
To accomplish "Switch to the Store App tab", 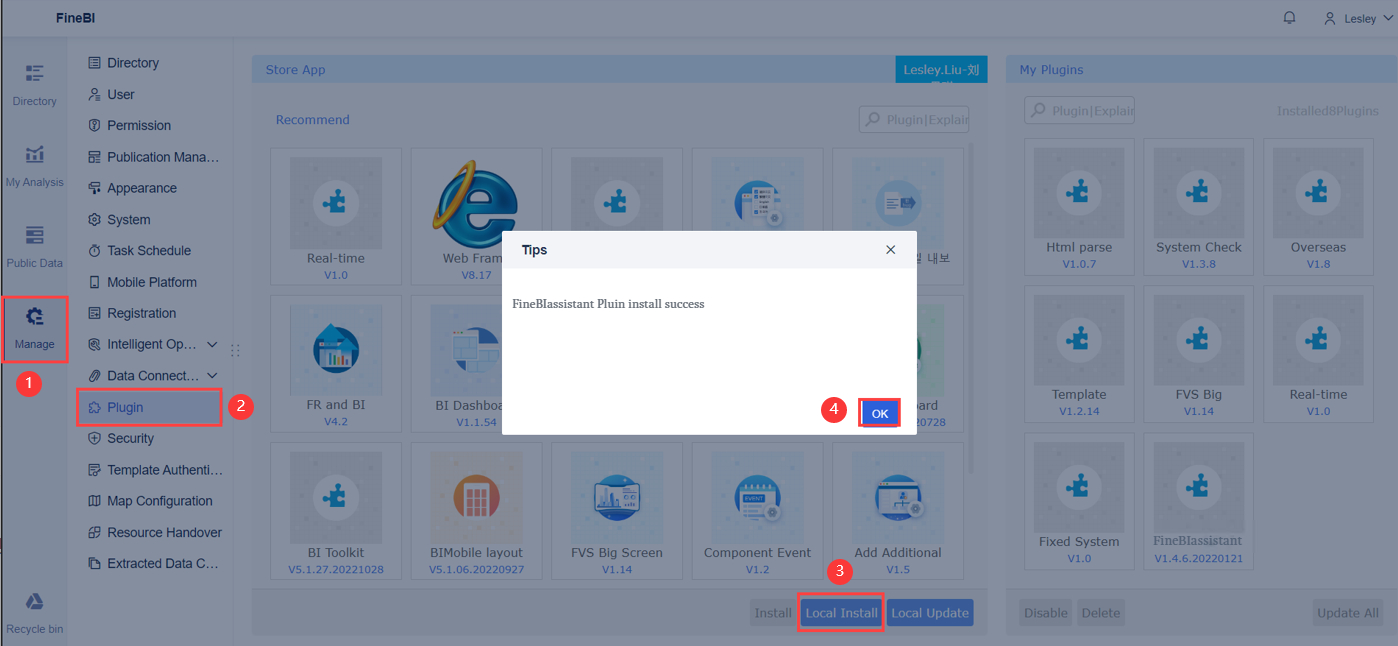I will (x=294, y=69).
